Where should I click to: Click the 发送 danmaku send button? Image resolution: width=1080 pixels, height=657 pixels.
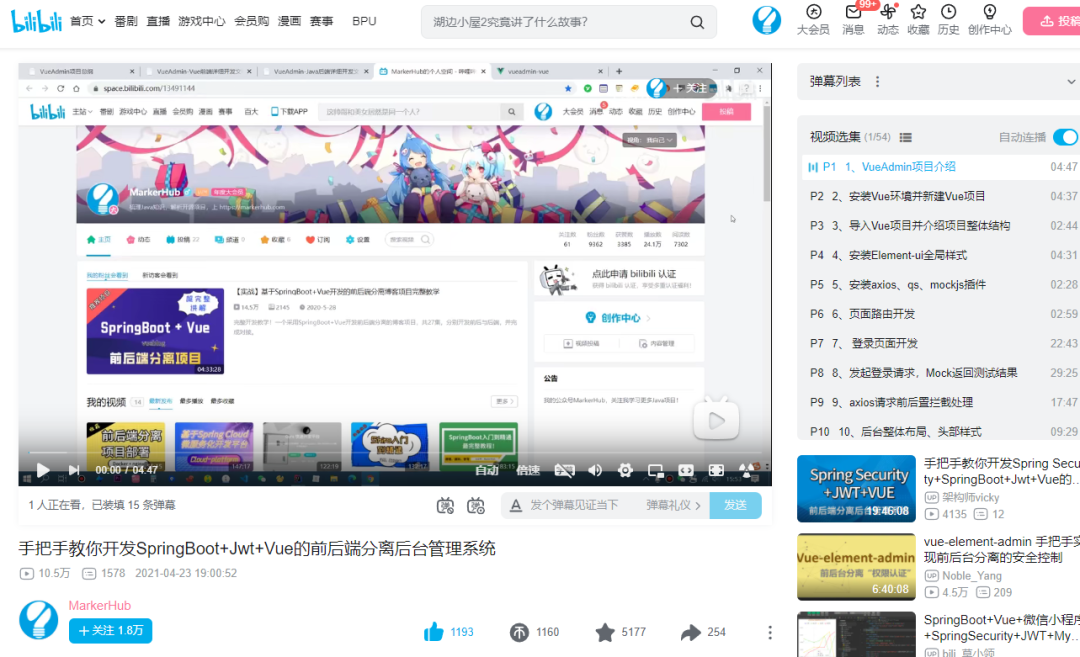735,507
